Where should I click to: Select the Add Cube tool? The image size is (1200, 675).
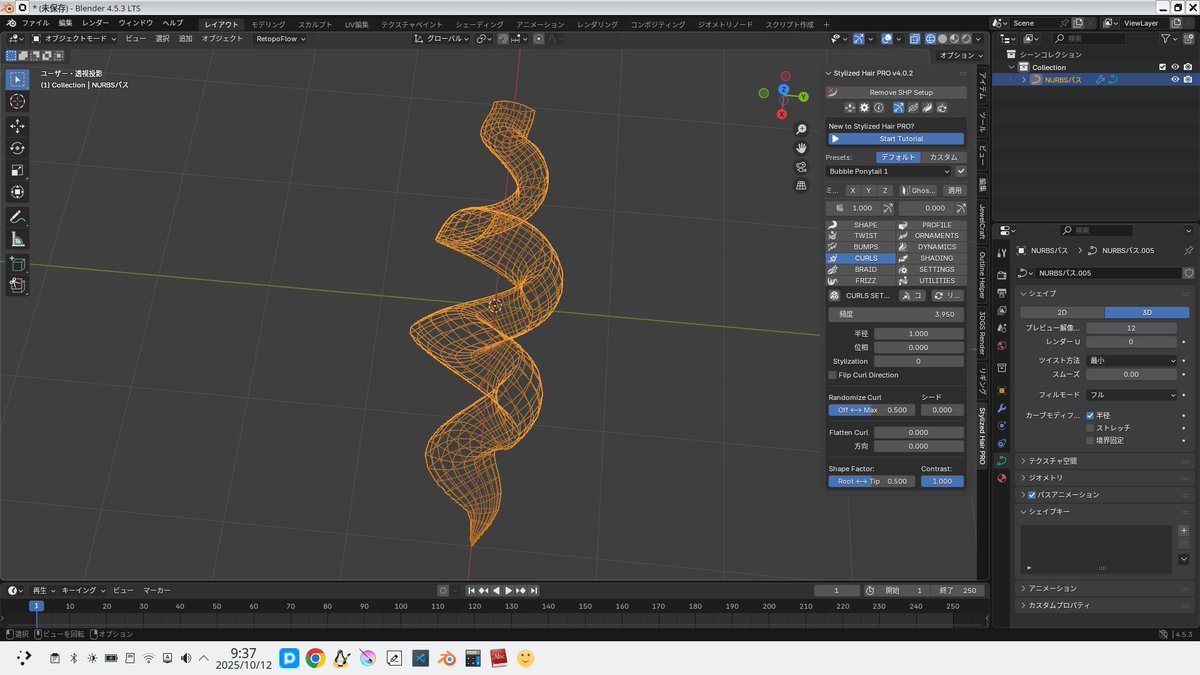click(17, 263)
